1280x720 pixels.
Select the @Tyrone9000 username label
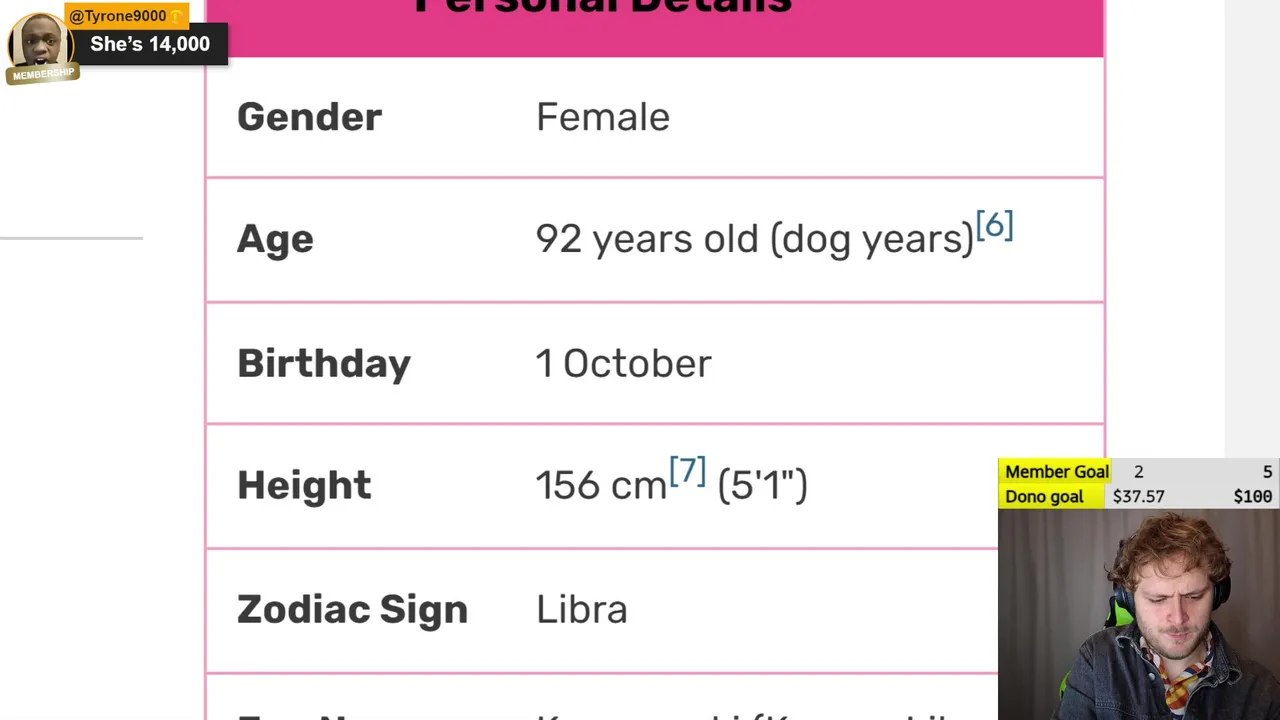pyautogui.click(x=118, y=16)
